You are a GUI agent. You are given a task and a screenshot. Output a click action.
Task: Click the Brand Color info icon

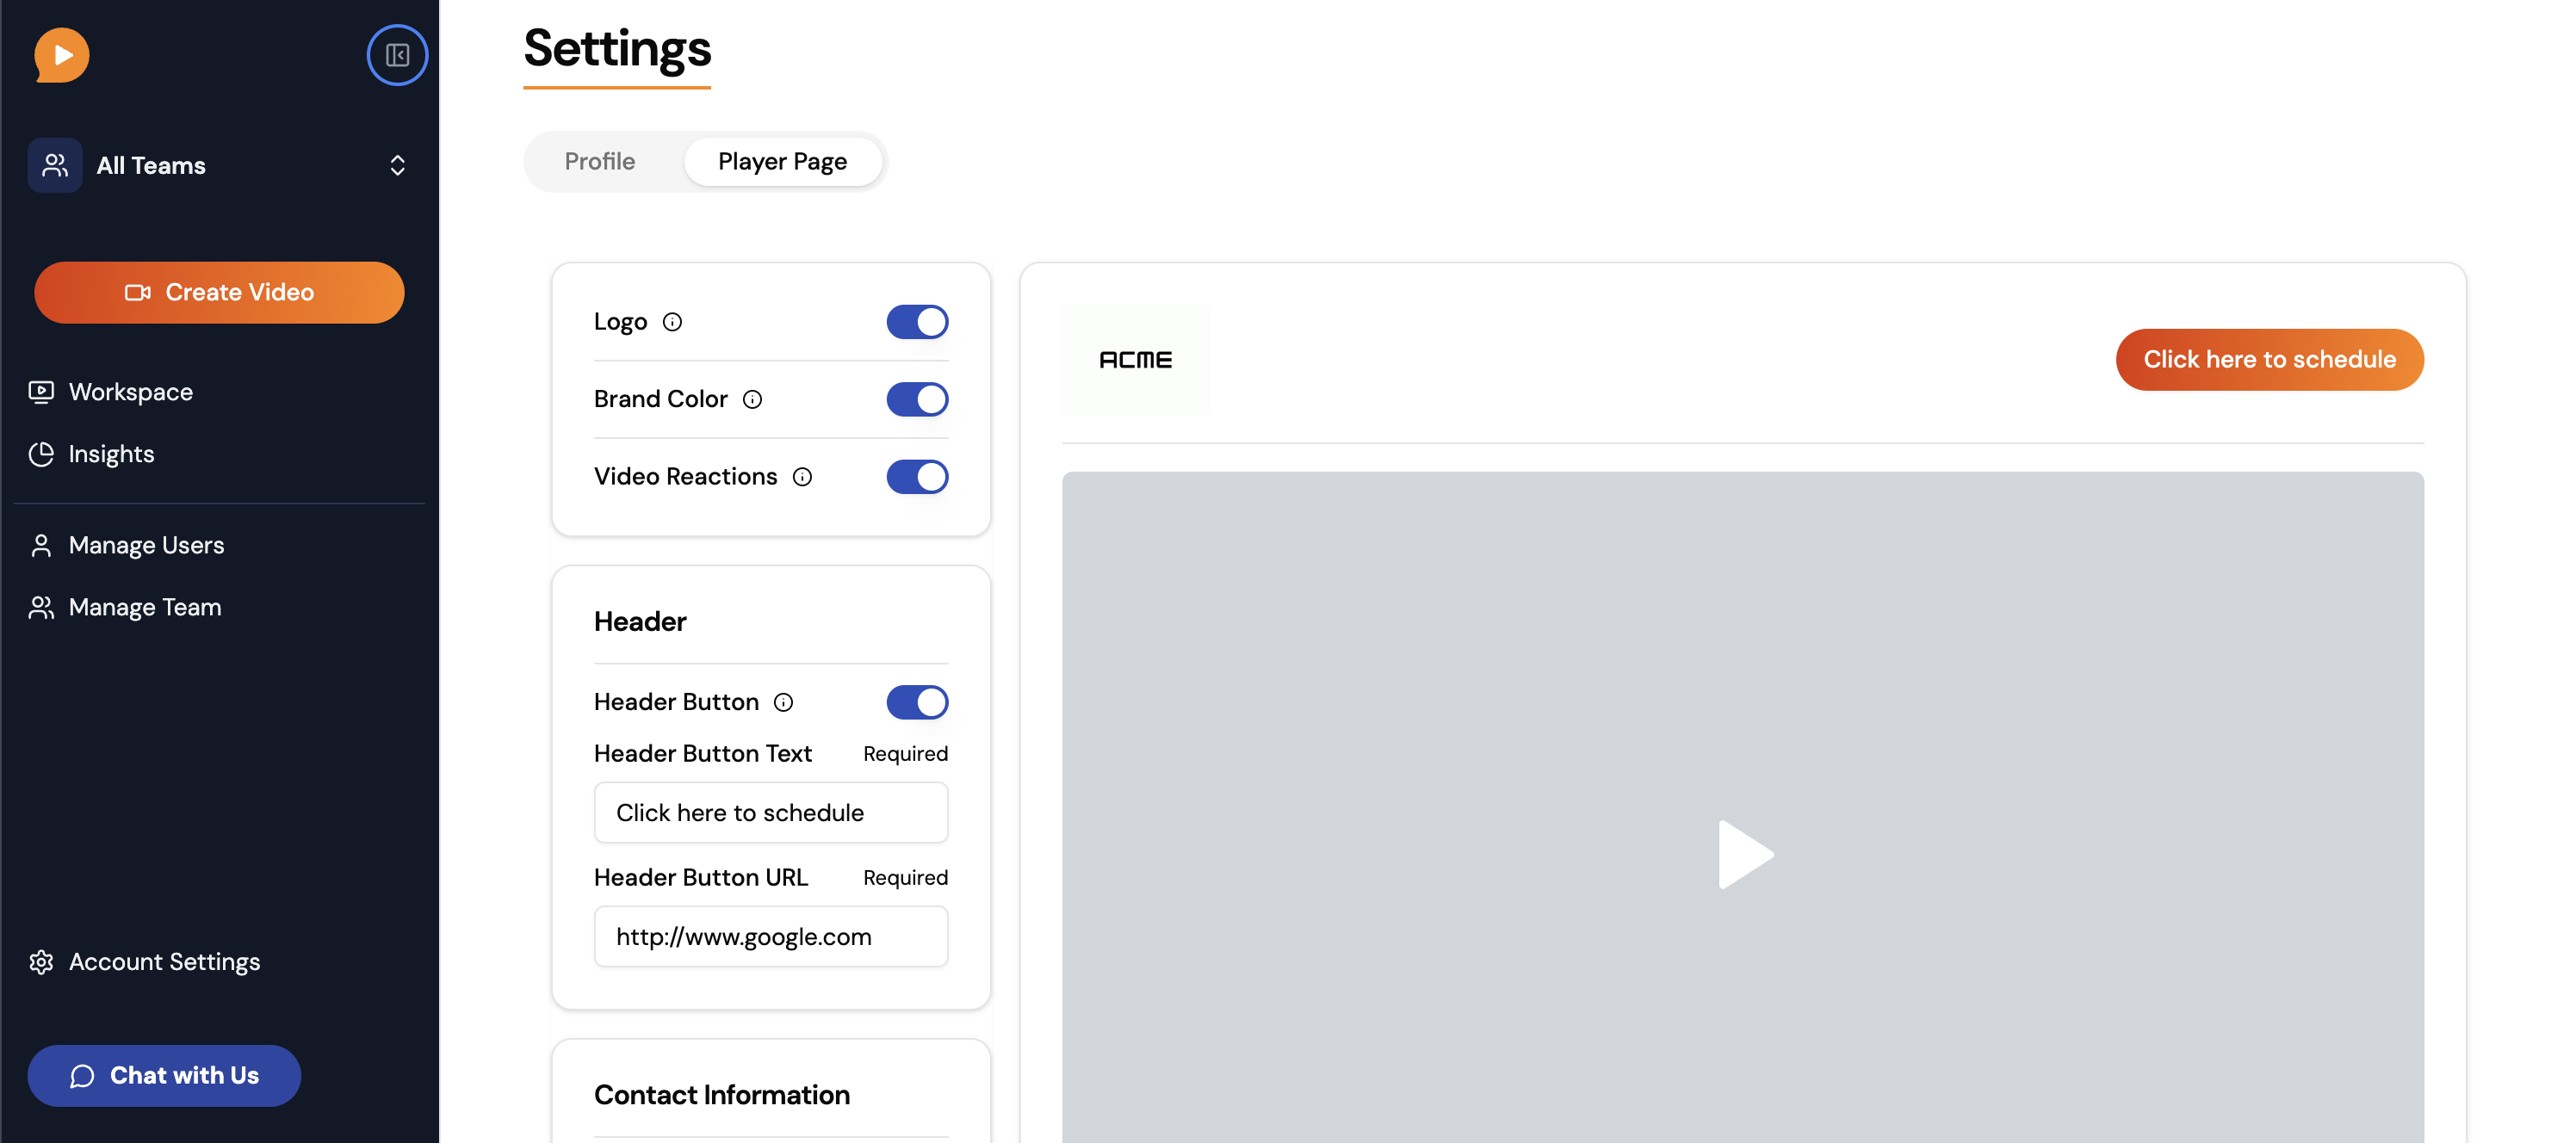point(752,400)
